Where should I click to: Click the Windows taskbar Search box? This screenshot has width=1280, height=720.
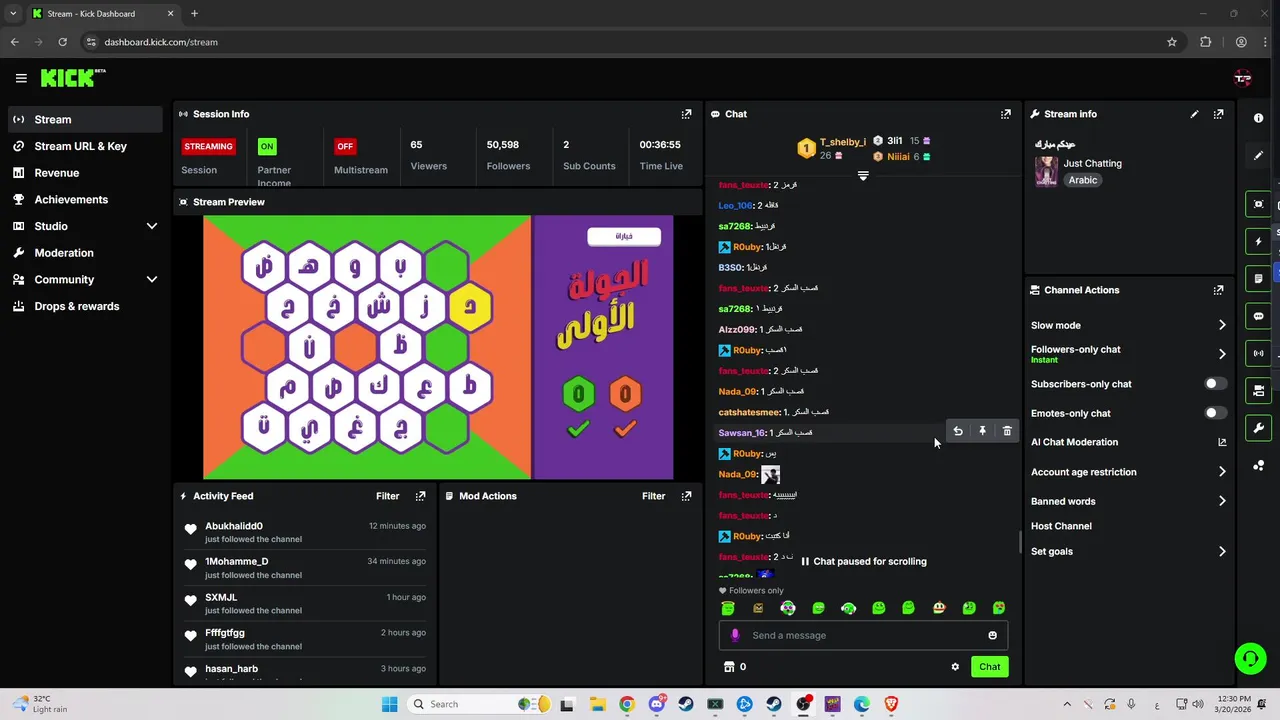(x=477, y=704)
